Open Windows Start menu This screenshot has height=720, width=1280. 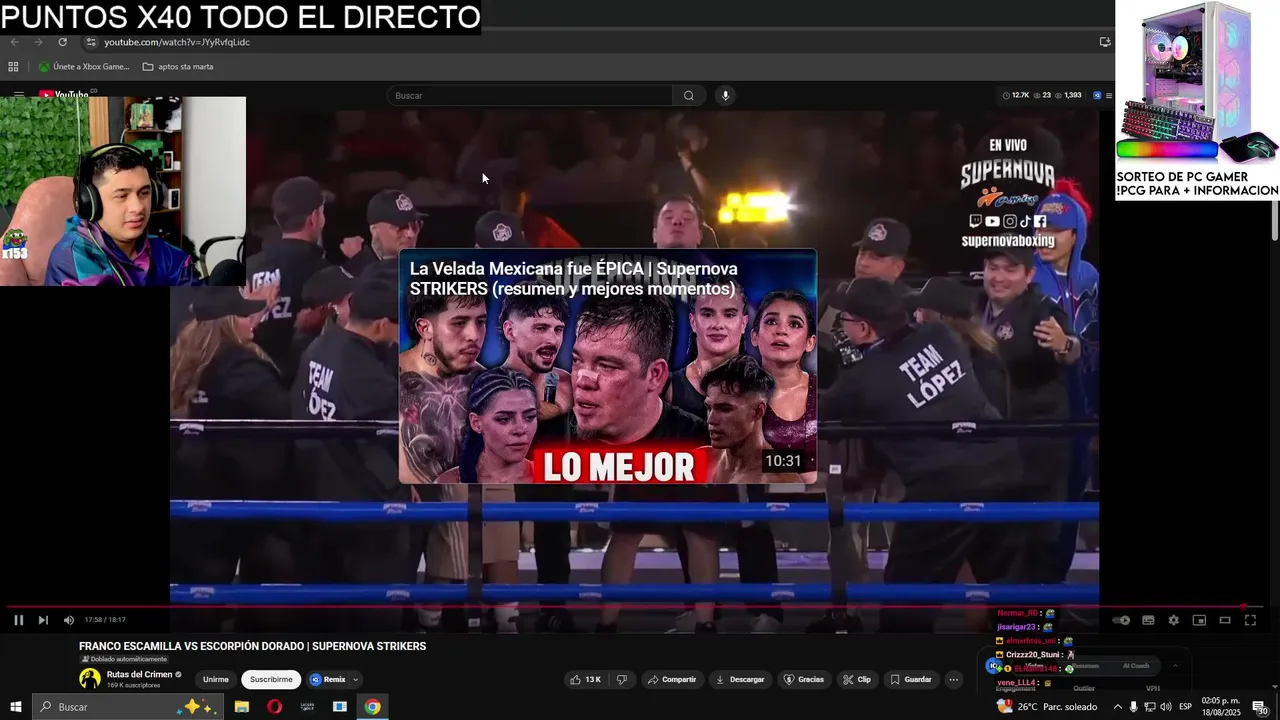[15, 707]
